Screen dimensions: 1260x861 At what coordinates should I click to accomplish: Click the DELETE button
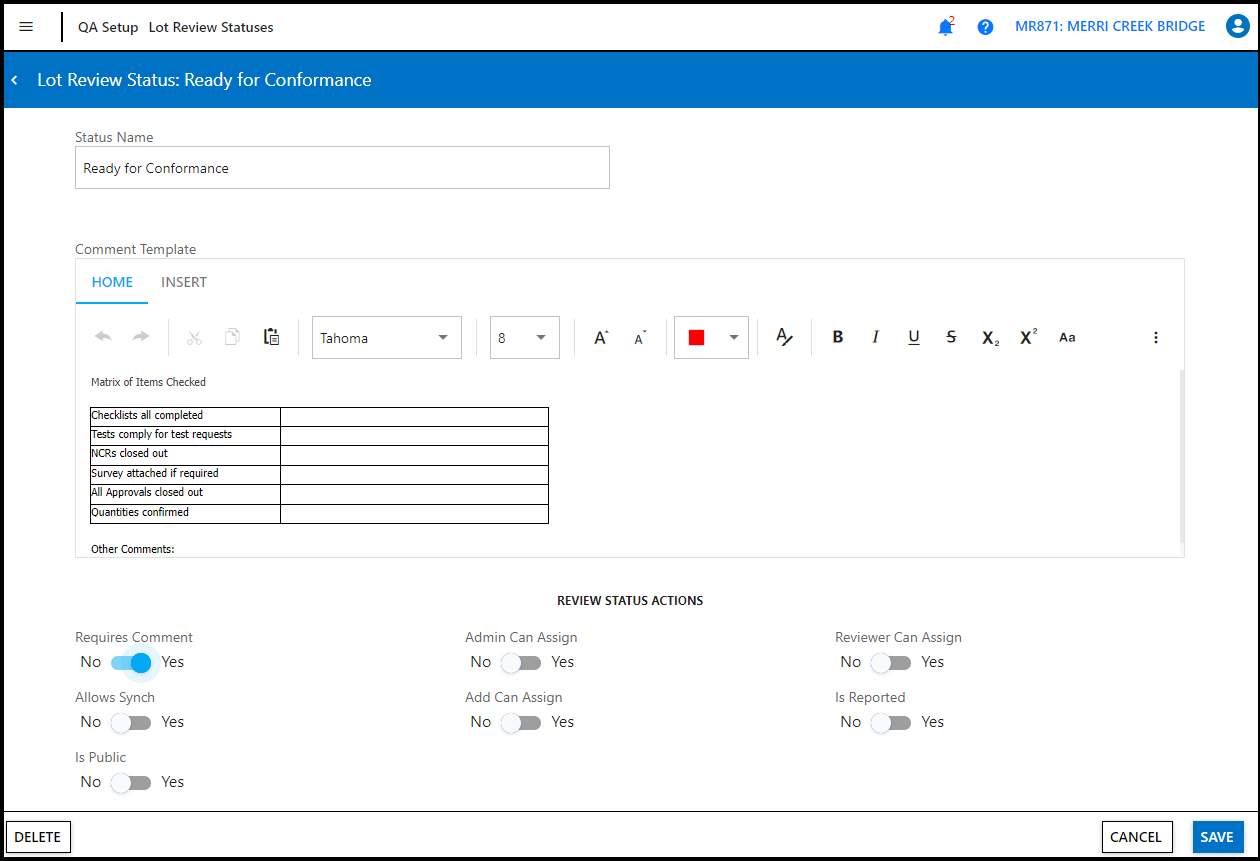pos(38,837)
